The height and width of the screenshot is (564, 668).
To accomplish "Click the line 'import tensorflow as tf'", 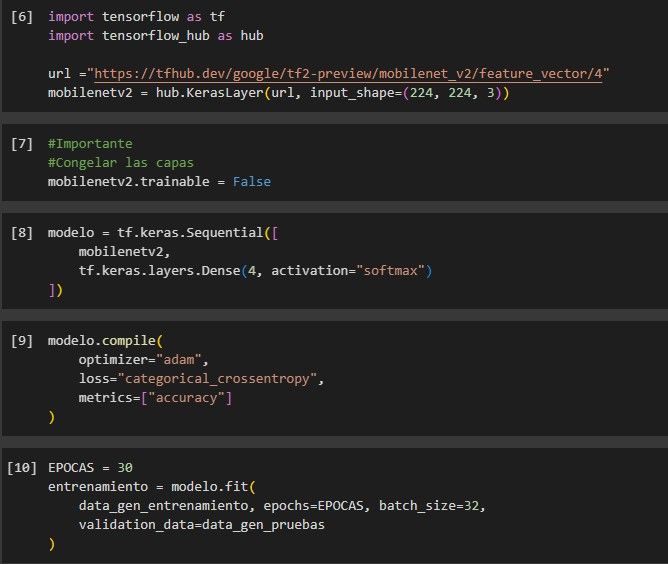I will (x=136, y=17).
